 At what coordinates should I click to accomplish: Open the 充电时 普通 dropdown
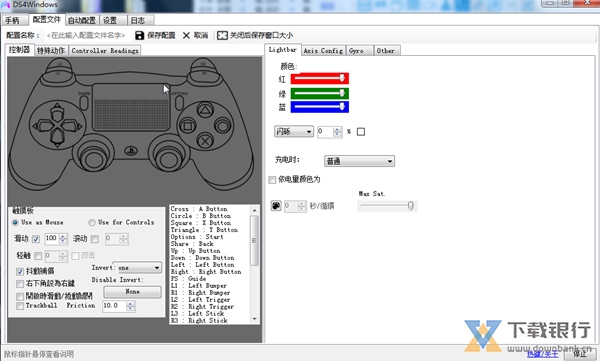[359, 161]
